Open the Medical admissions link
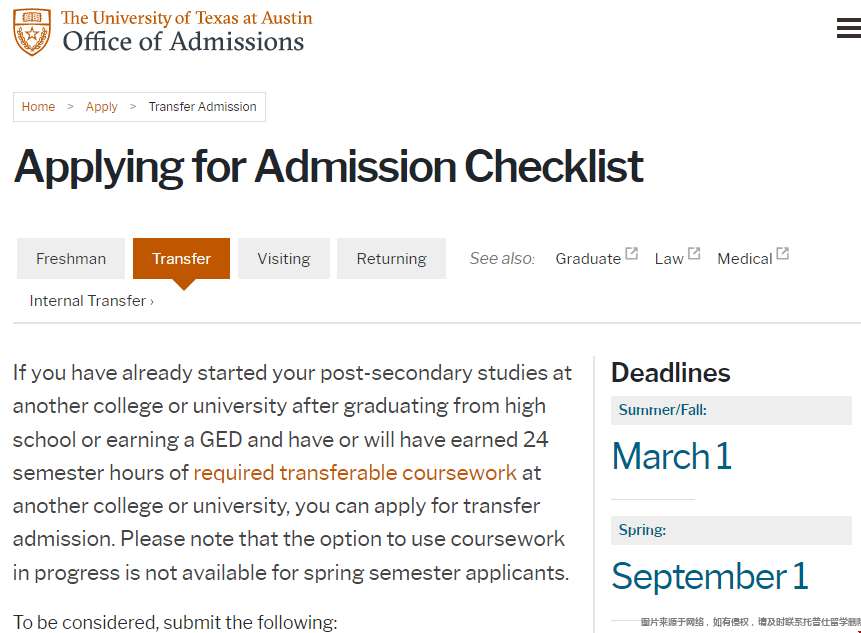 click(744, 258)
